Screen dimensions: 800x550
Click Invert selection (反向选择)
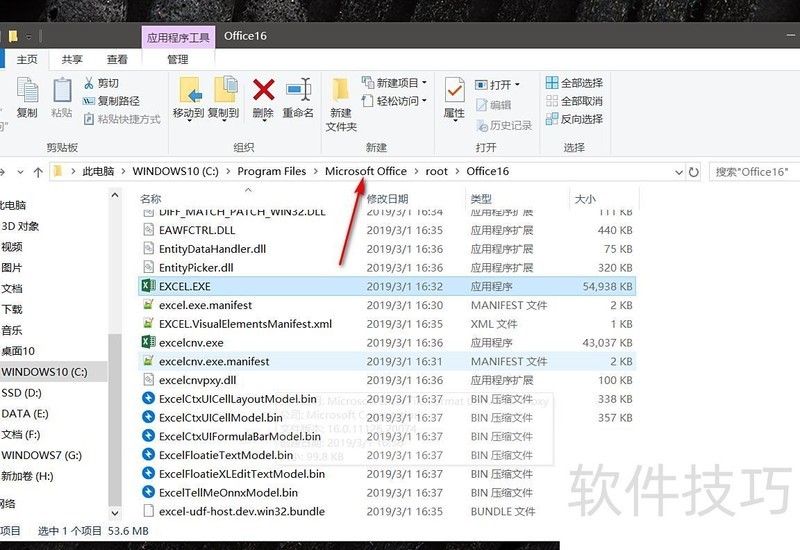point(574,119)
